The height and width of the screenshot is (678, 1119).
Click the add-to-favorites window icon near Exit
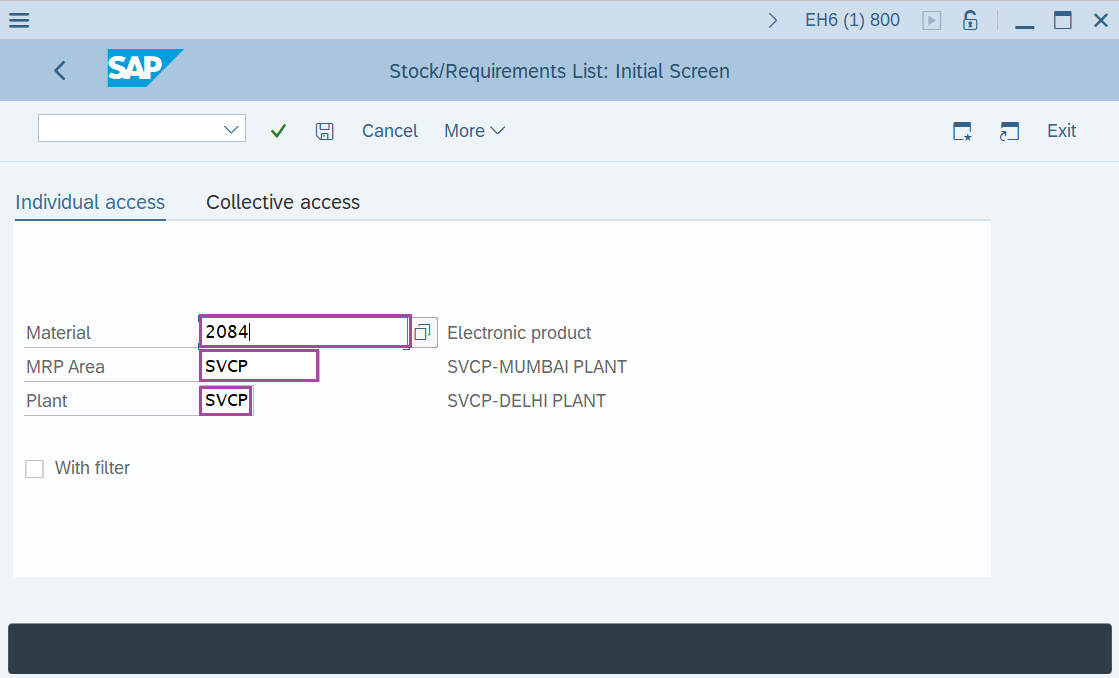tap(961, 130)
